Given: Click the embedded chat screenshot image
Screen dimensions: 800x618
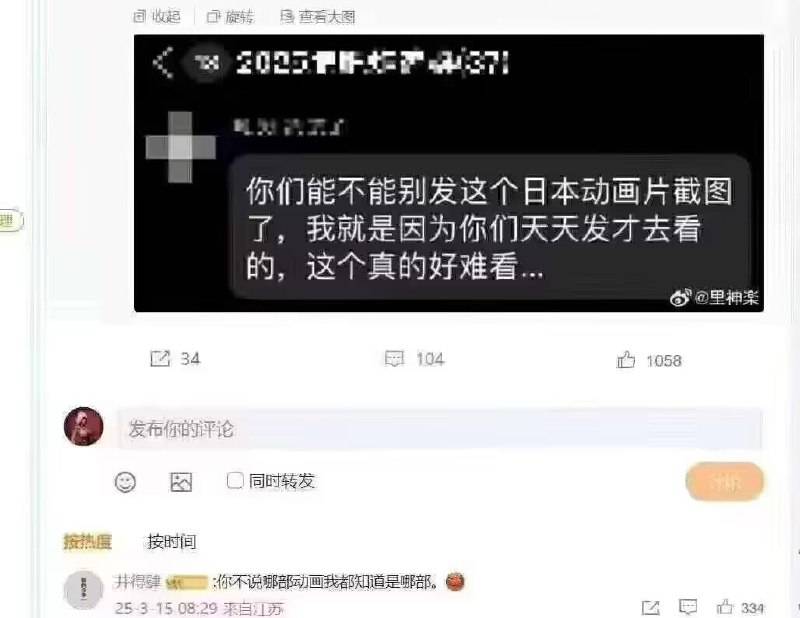Looking at the screenshot, I should tap(449, 173).
